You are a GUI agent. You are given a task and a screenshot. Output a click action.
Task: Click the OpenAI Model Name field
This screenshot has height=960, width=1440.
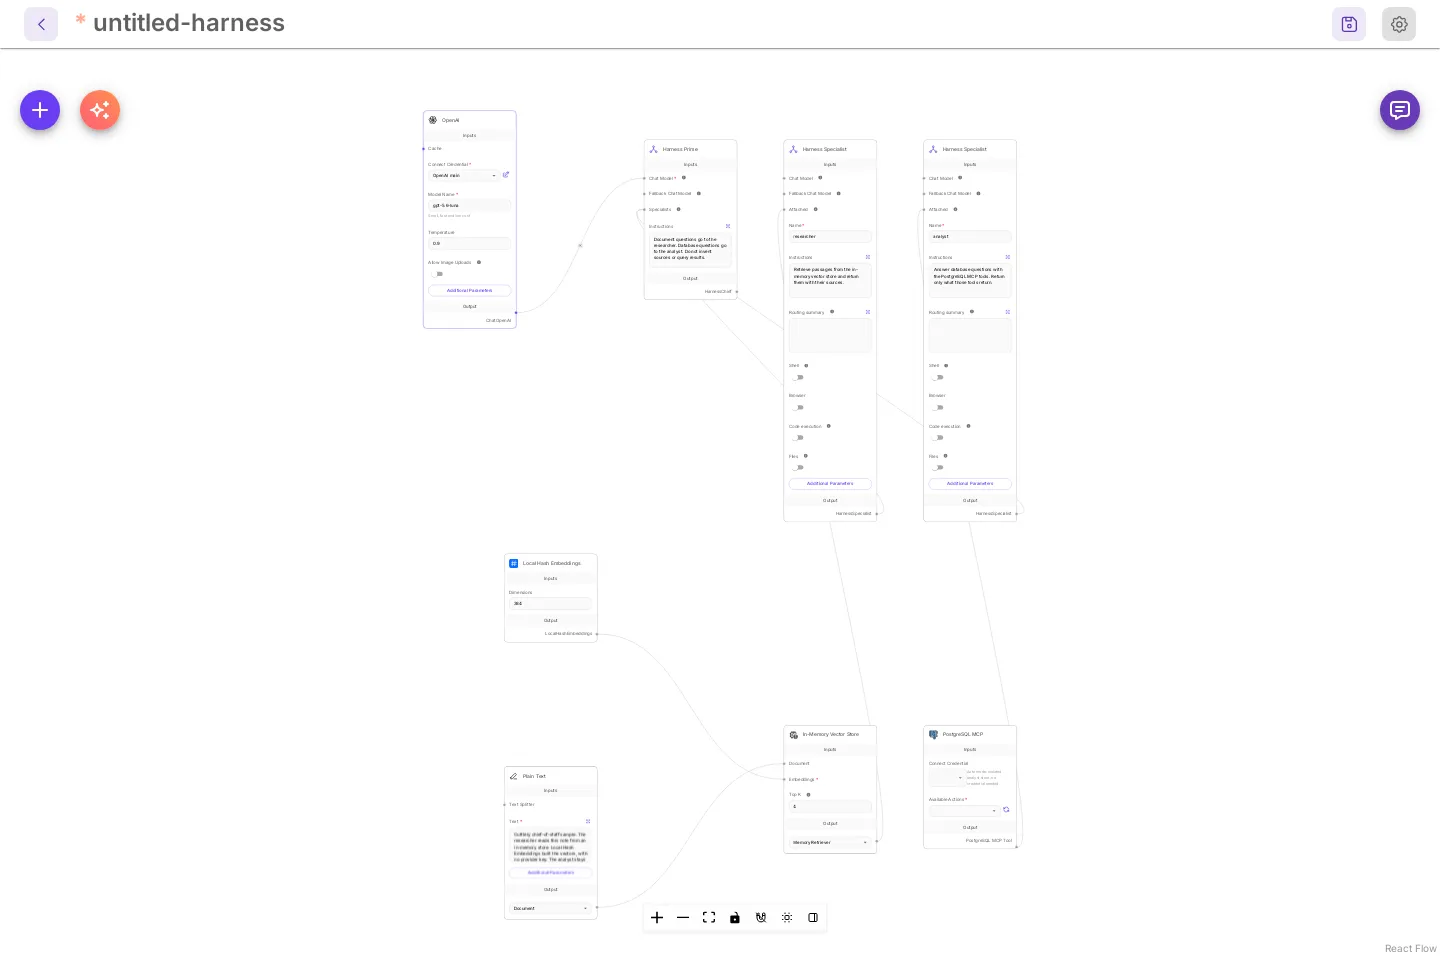point(470,205)
